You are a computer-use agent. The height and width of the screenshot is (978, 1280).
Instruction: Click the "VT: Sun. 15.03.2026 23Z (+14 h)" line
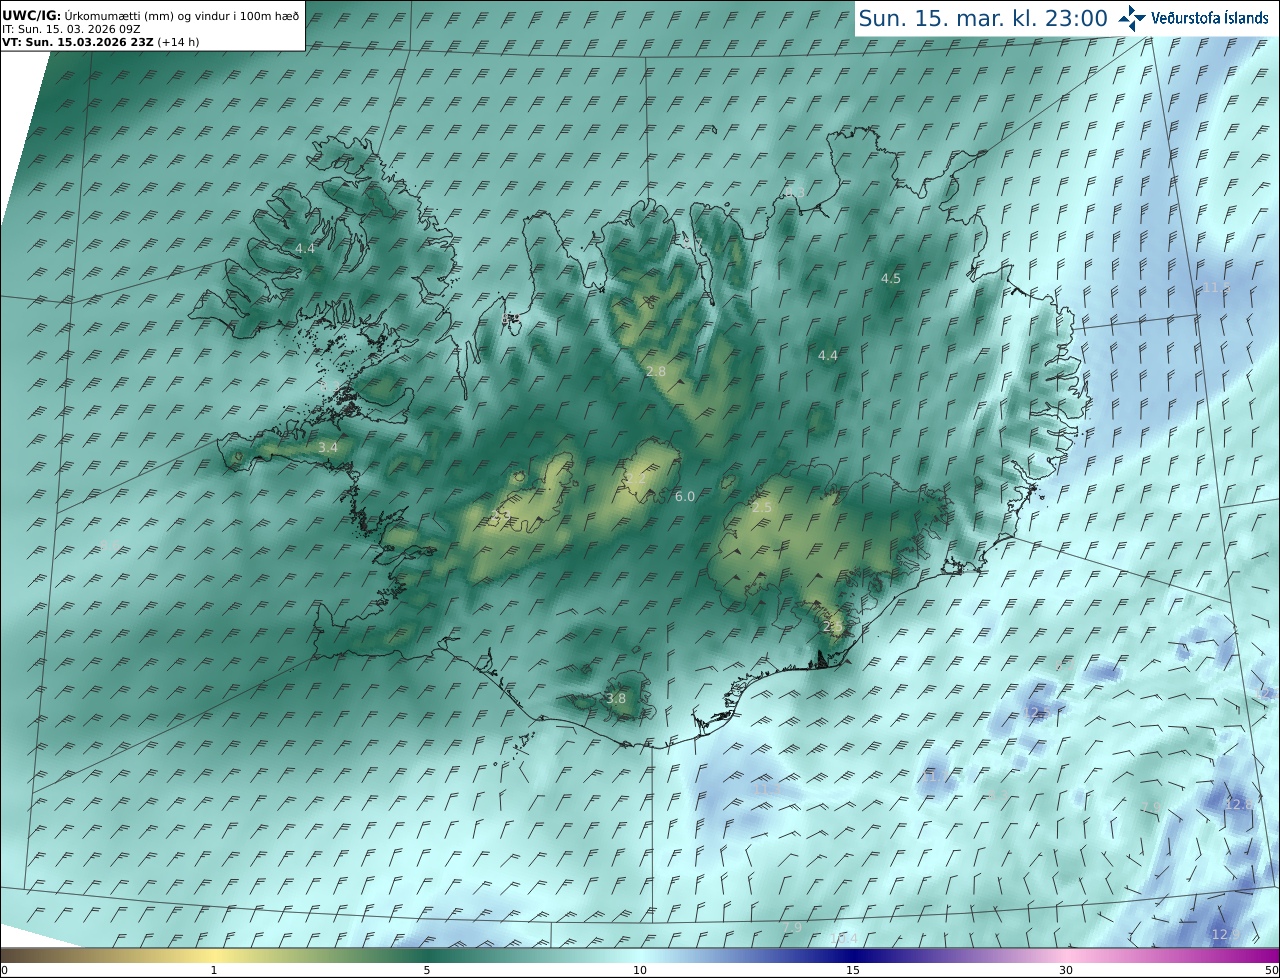pyautogui.click(x=102, y=41)
